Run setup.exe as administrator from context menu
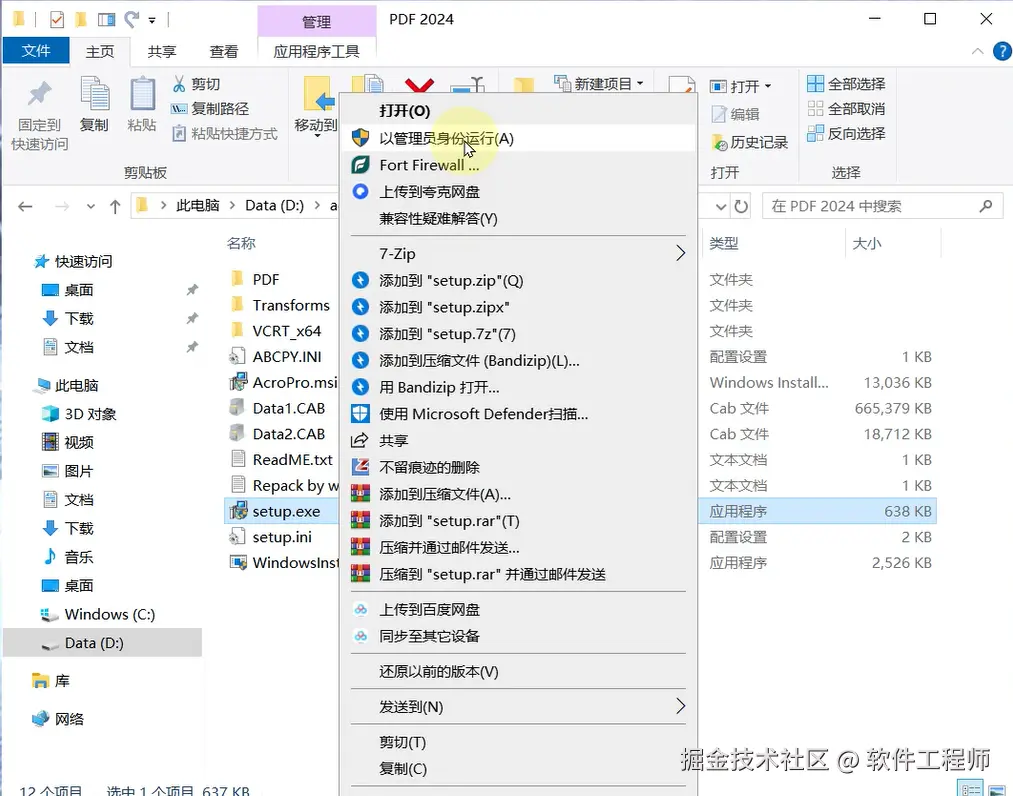Viewport: 1013px width, 796px height. 518,138
